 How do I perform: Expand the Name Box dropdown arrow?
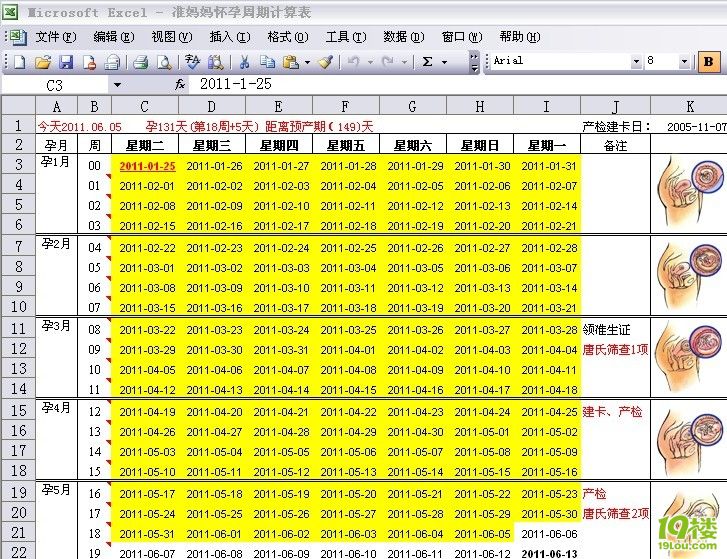[x=117, y=86]
